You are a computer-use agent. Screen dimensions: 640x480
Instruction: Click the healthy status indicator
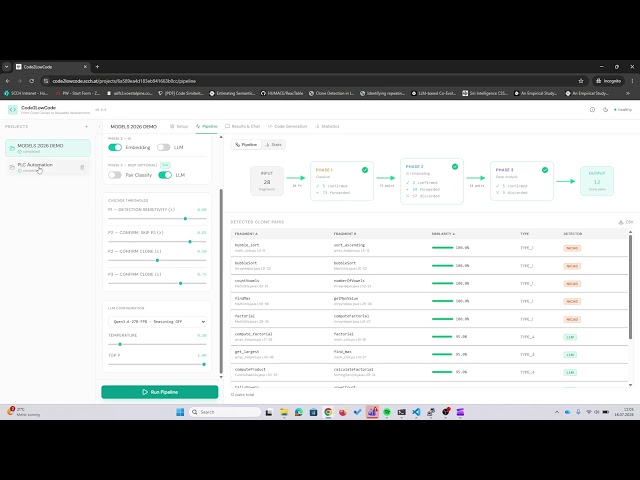coord(623,109)
